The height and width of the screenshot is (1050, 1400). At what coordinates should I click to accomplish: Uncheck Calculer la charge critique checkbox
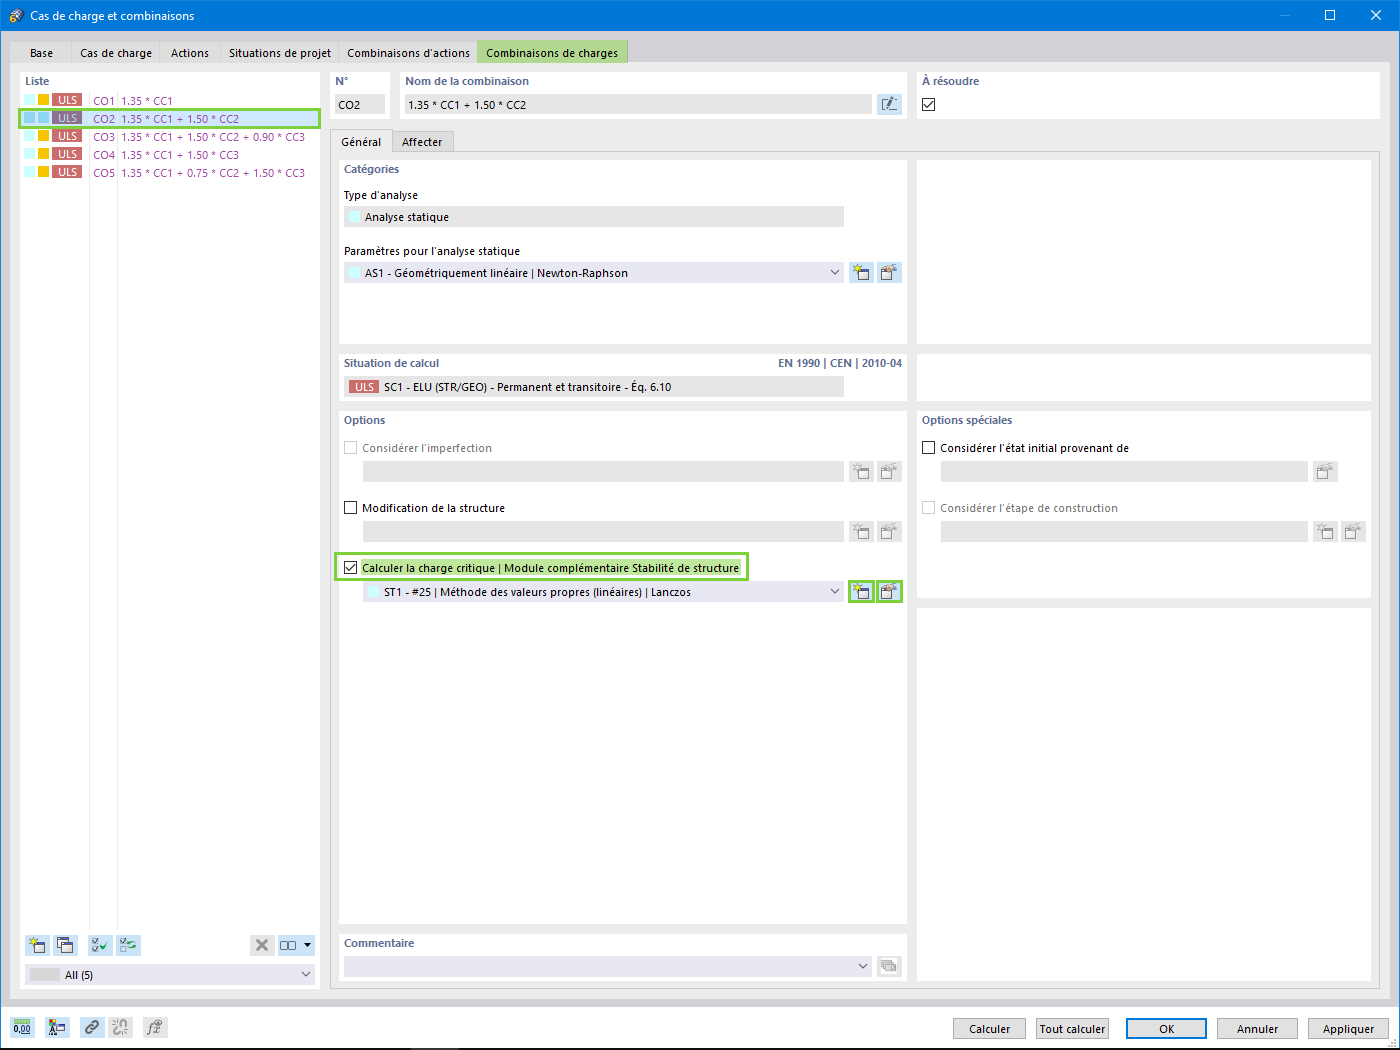tap(351, 568)
